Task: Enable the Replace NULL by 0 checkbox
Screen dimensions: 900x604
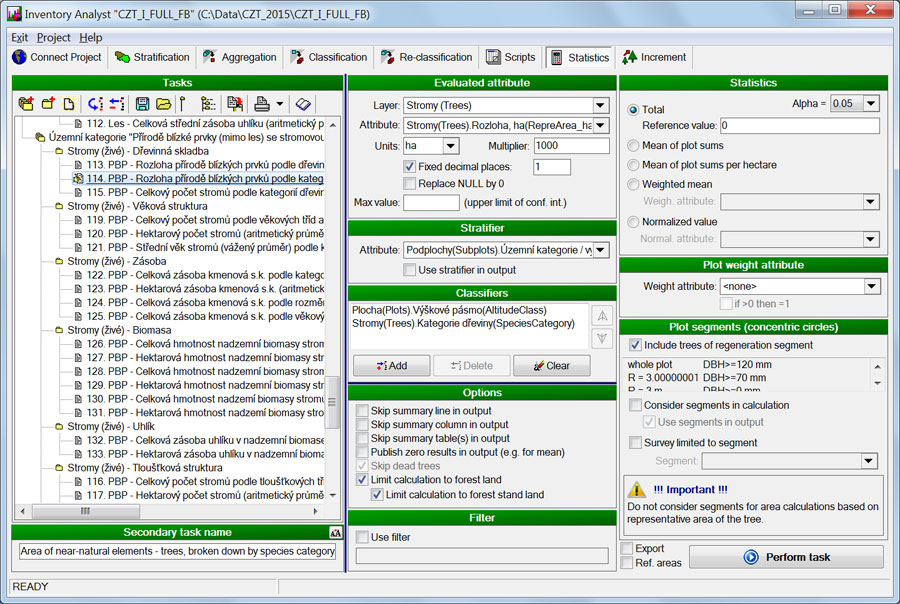Action: point(410,184)
